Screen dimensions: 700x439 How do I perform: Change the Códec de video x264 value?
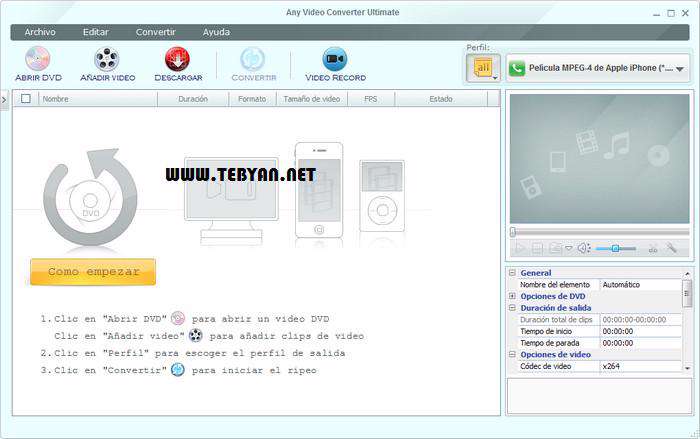click(x=641, y=366)
